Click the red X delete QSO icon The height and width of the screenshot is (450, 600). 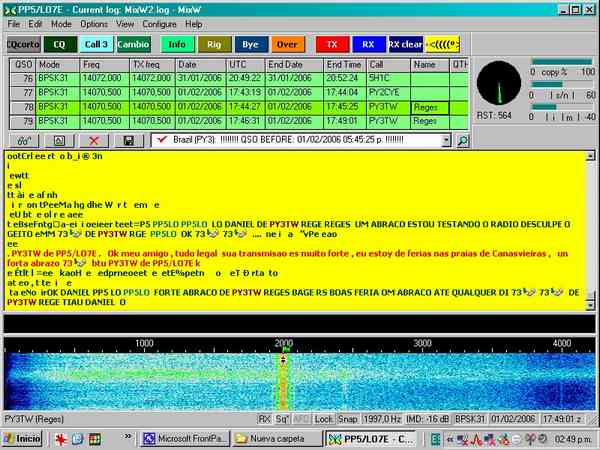point(93,142)
